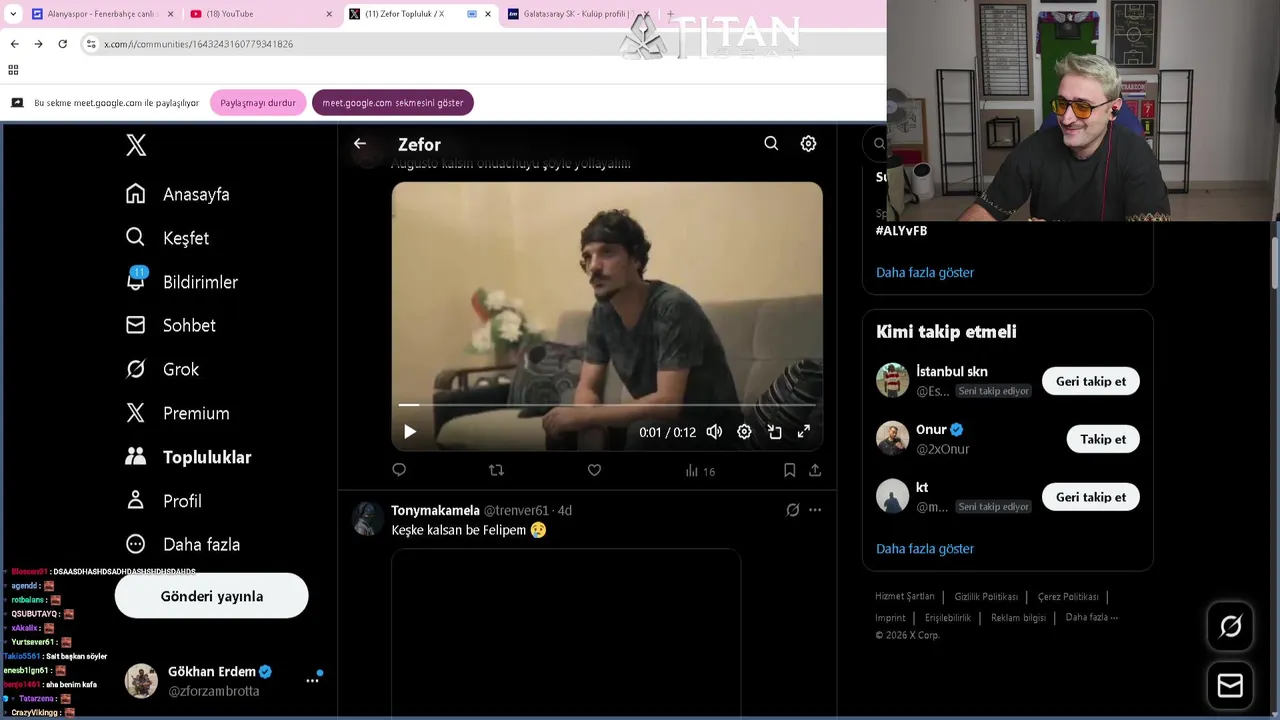Click Daha fazla göster under trends
Screen dimensions: 1280x720
tap(925, 272)
